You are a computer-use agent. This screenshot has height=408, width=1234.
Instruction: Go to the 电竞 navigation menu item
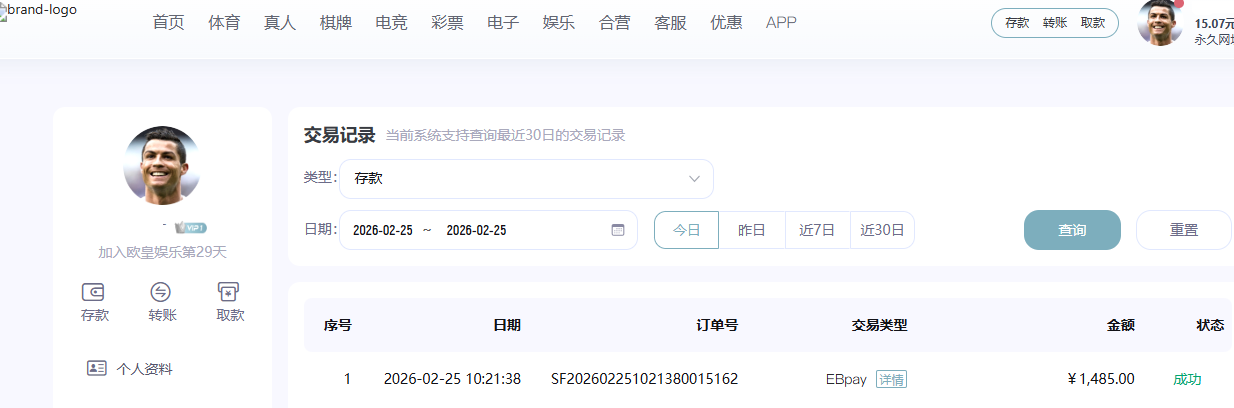click(x=391, y=22)
